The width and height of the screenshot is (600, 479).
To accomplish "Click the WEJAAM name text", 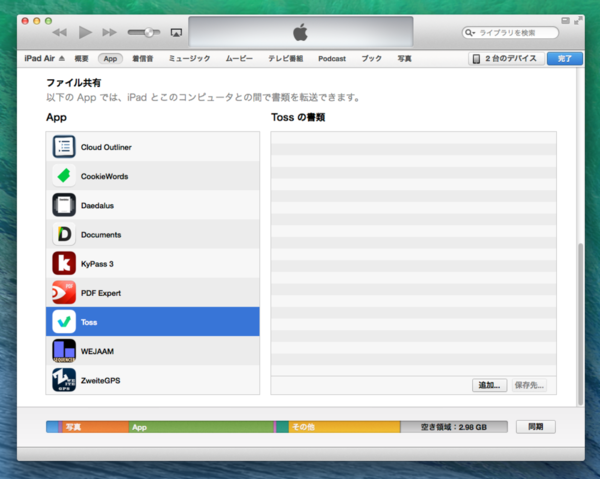I will point(97,351).
